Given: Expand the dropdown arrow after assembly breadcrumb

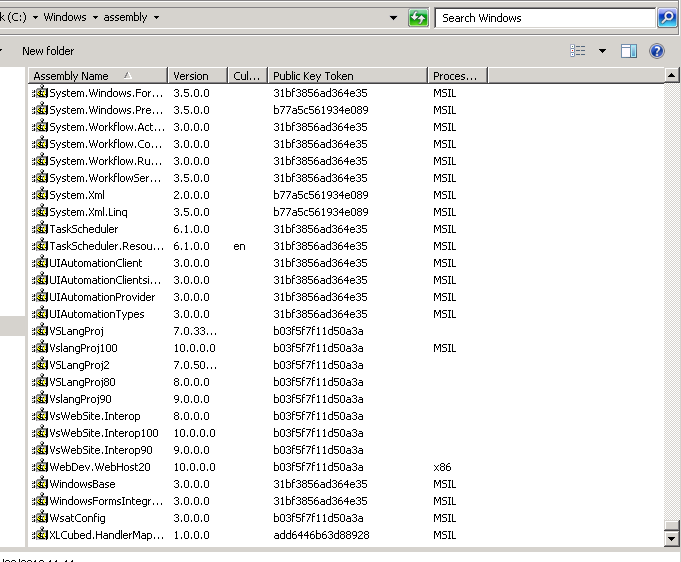Looking at the screenshot, I should pyautogui.click(x=156, y=18).
